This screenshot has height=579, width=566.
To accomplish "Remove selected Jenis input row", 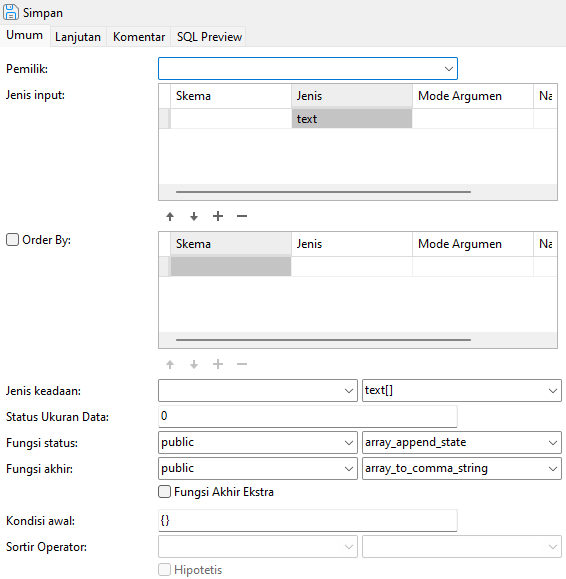I will click(x=242, y=216).
